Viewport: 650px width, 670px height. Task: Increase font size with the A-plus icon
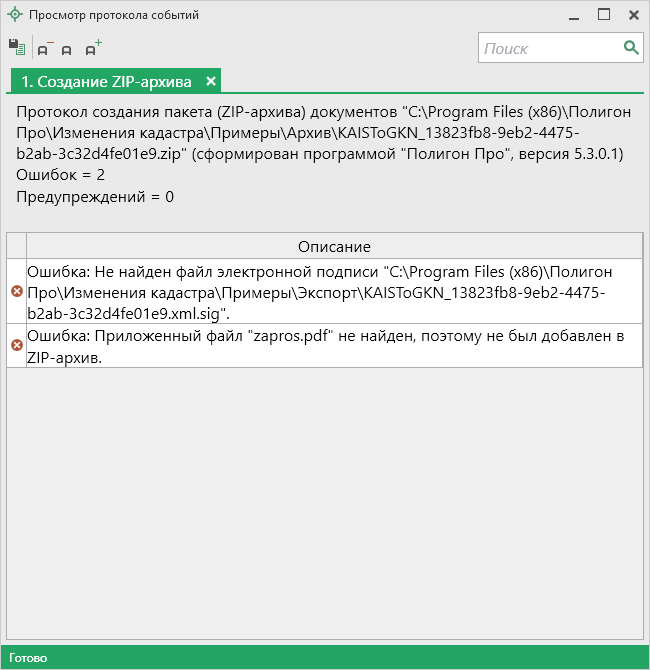[x=92, y=48]
